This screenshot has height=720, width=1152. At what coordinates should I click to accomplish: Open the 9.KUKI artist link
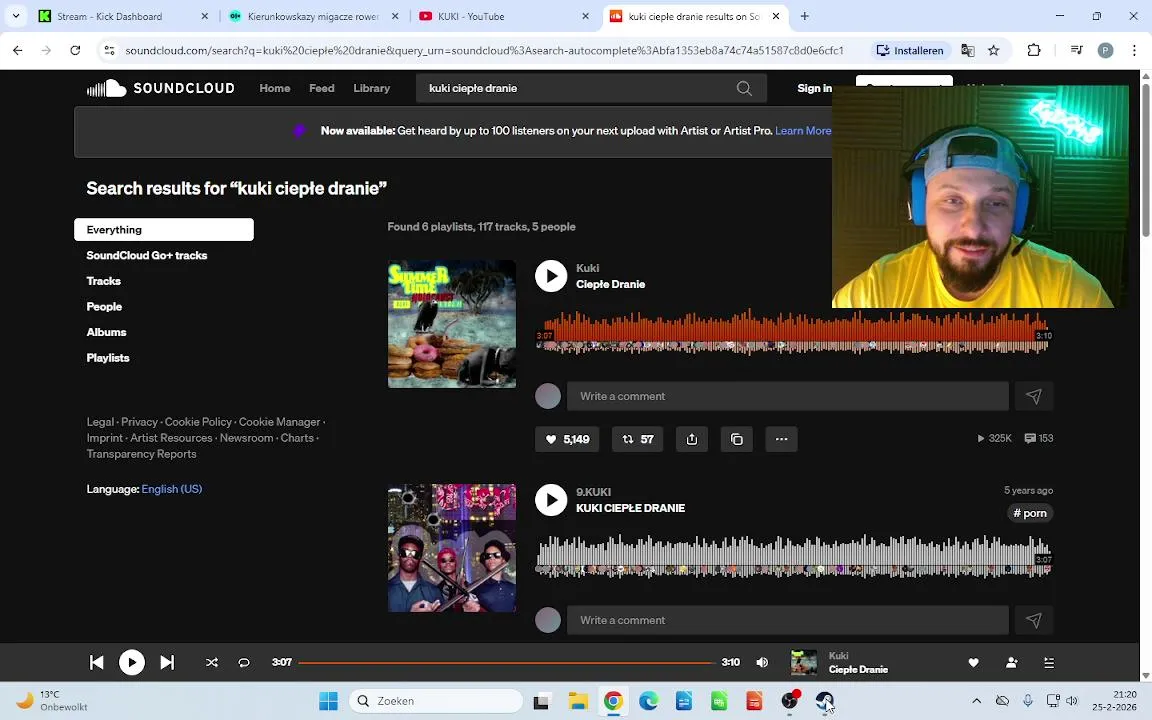594,492
